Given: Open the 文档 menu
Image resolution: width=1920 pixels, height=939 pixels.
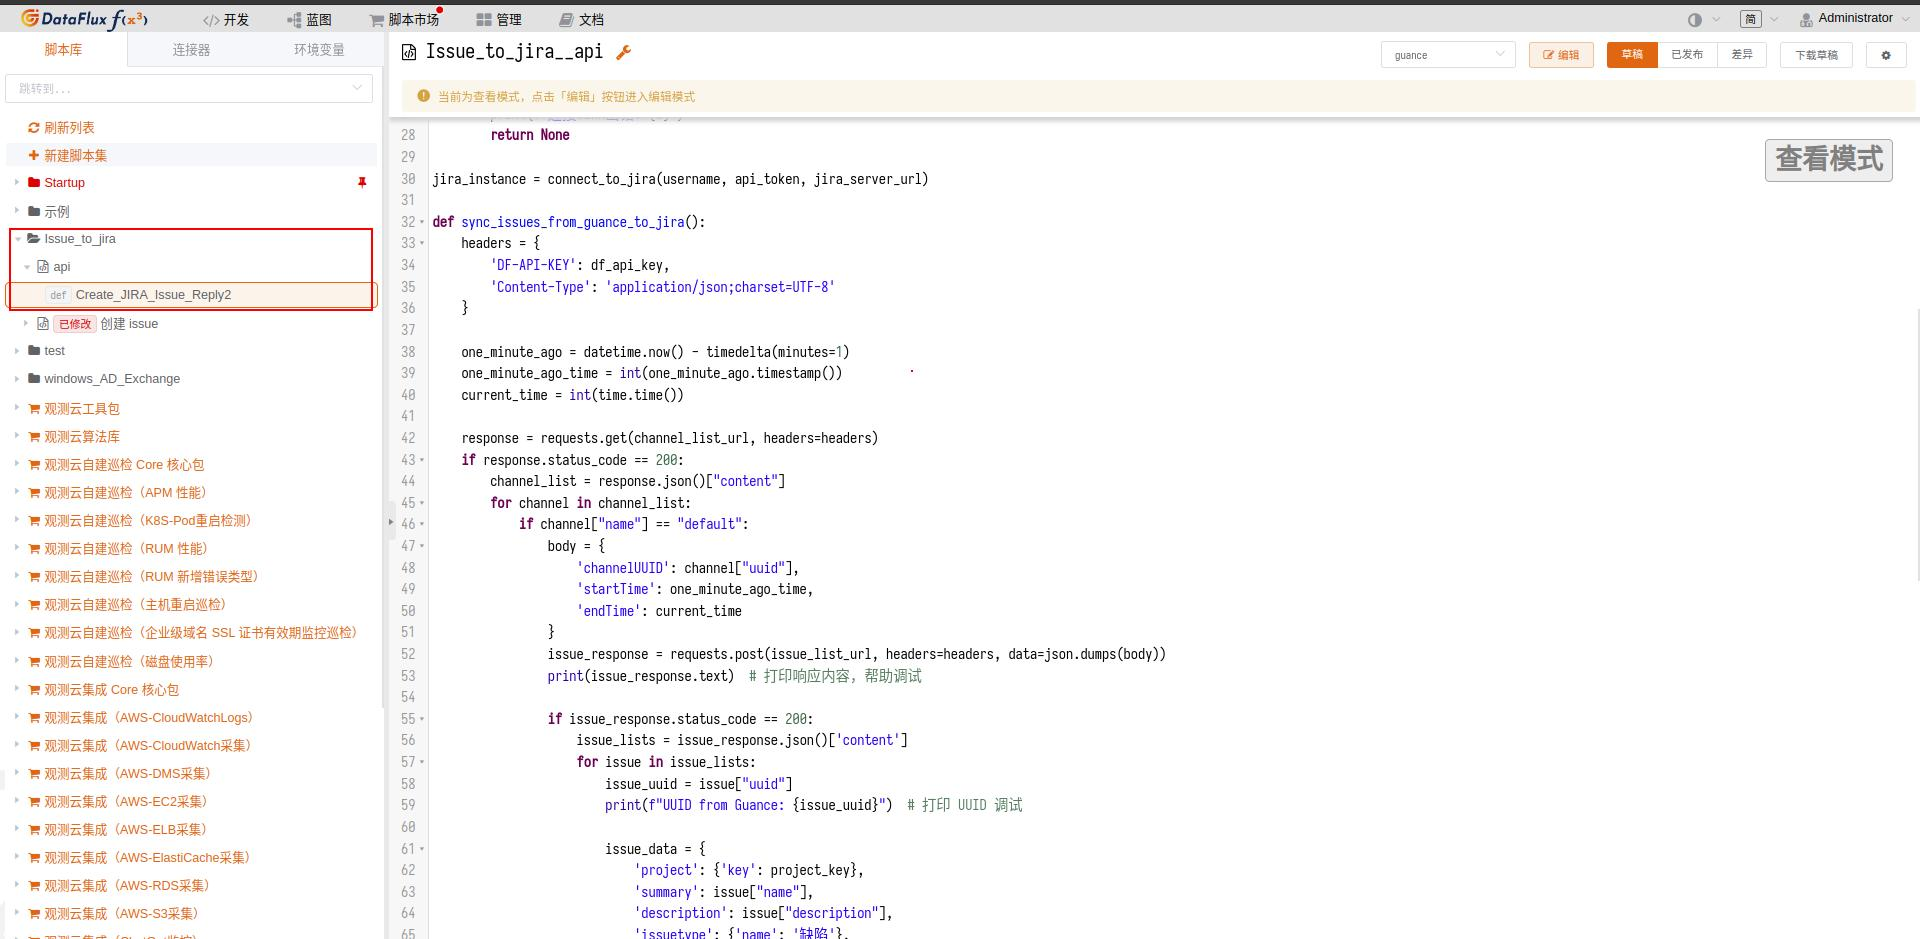Looking at the screenshot, I should (x=581, y=19).
